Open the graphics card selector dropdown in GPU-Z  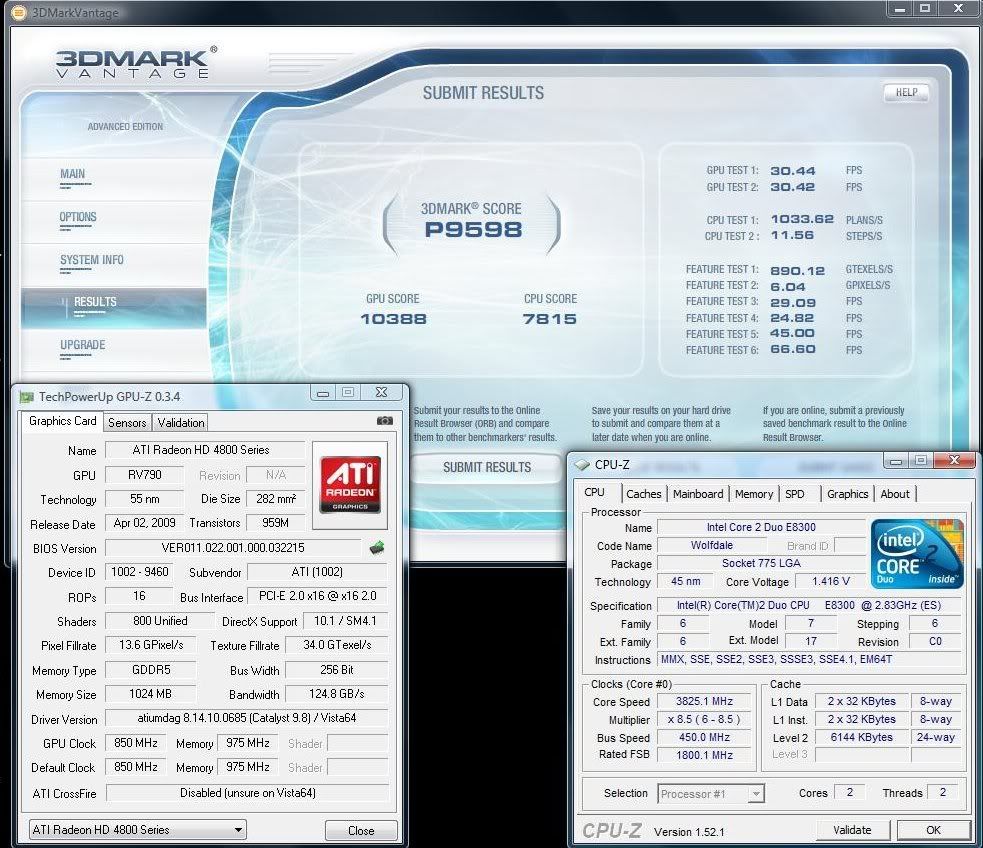pos(137,829)
